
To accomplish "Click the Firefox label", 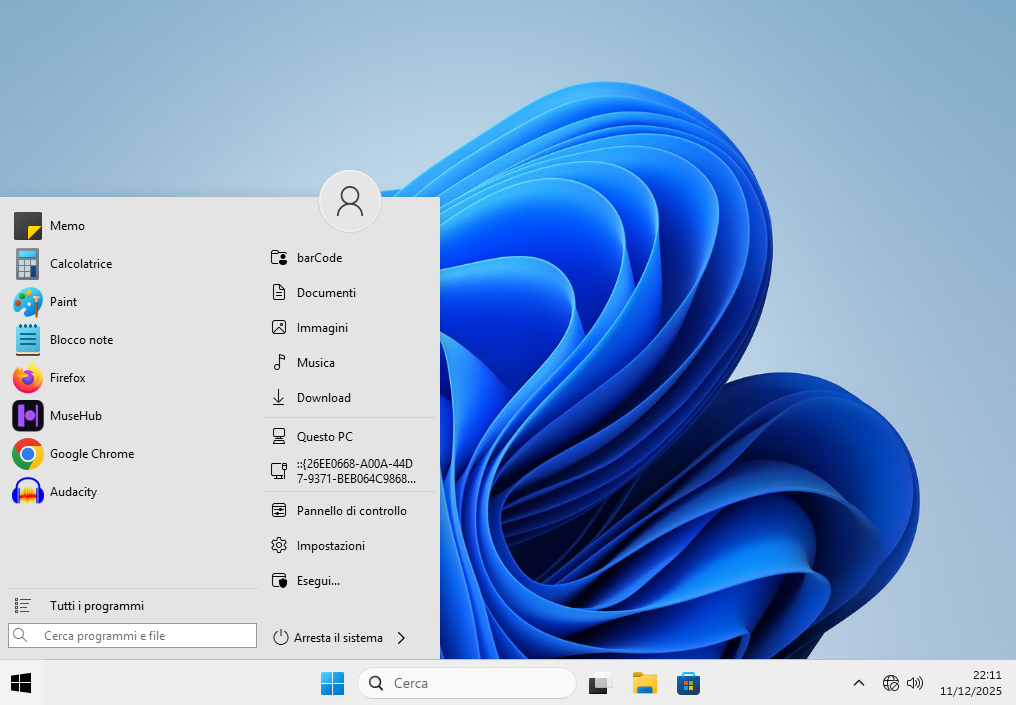I will [x=67, y=378].
